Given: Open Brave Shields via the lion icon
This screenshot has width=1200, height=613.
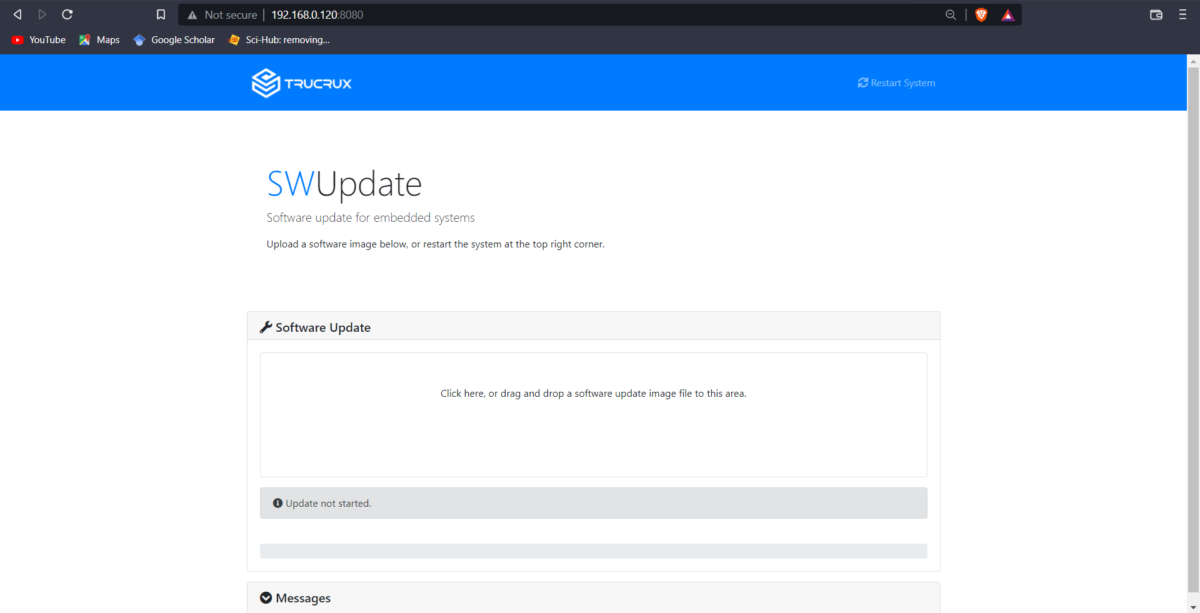Looking at the screenshot, I should pyautogui.click(x=980, y=14).
